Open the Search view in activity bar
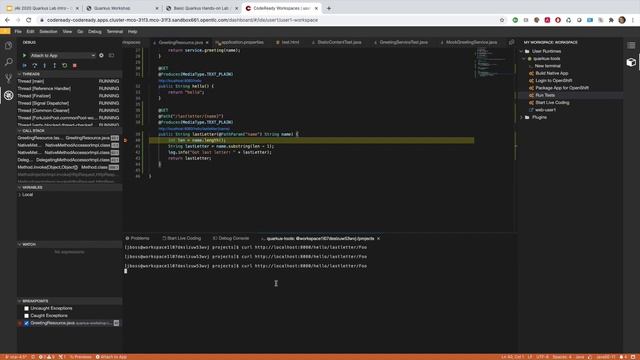Screen dimensions: 640x360 (x=8, y=62)
